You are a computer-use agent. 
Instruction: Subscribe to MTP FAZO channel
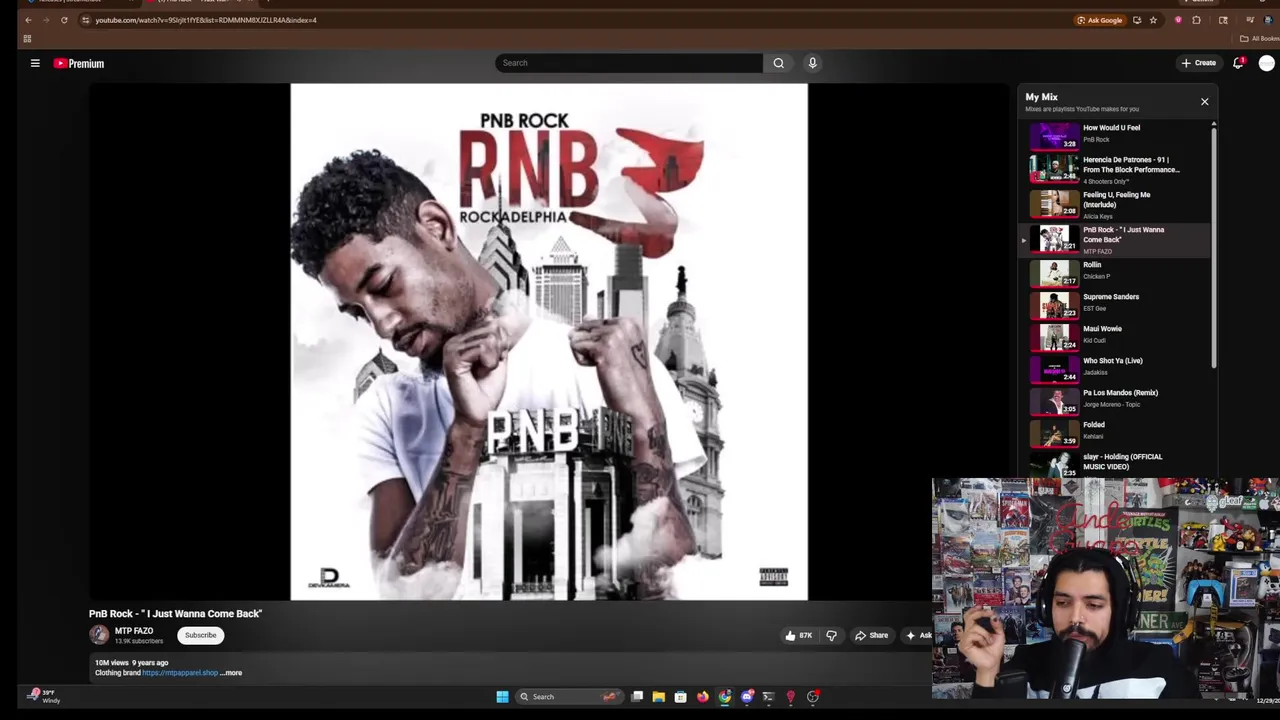pos(200,635)
